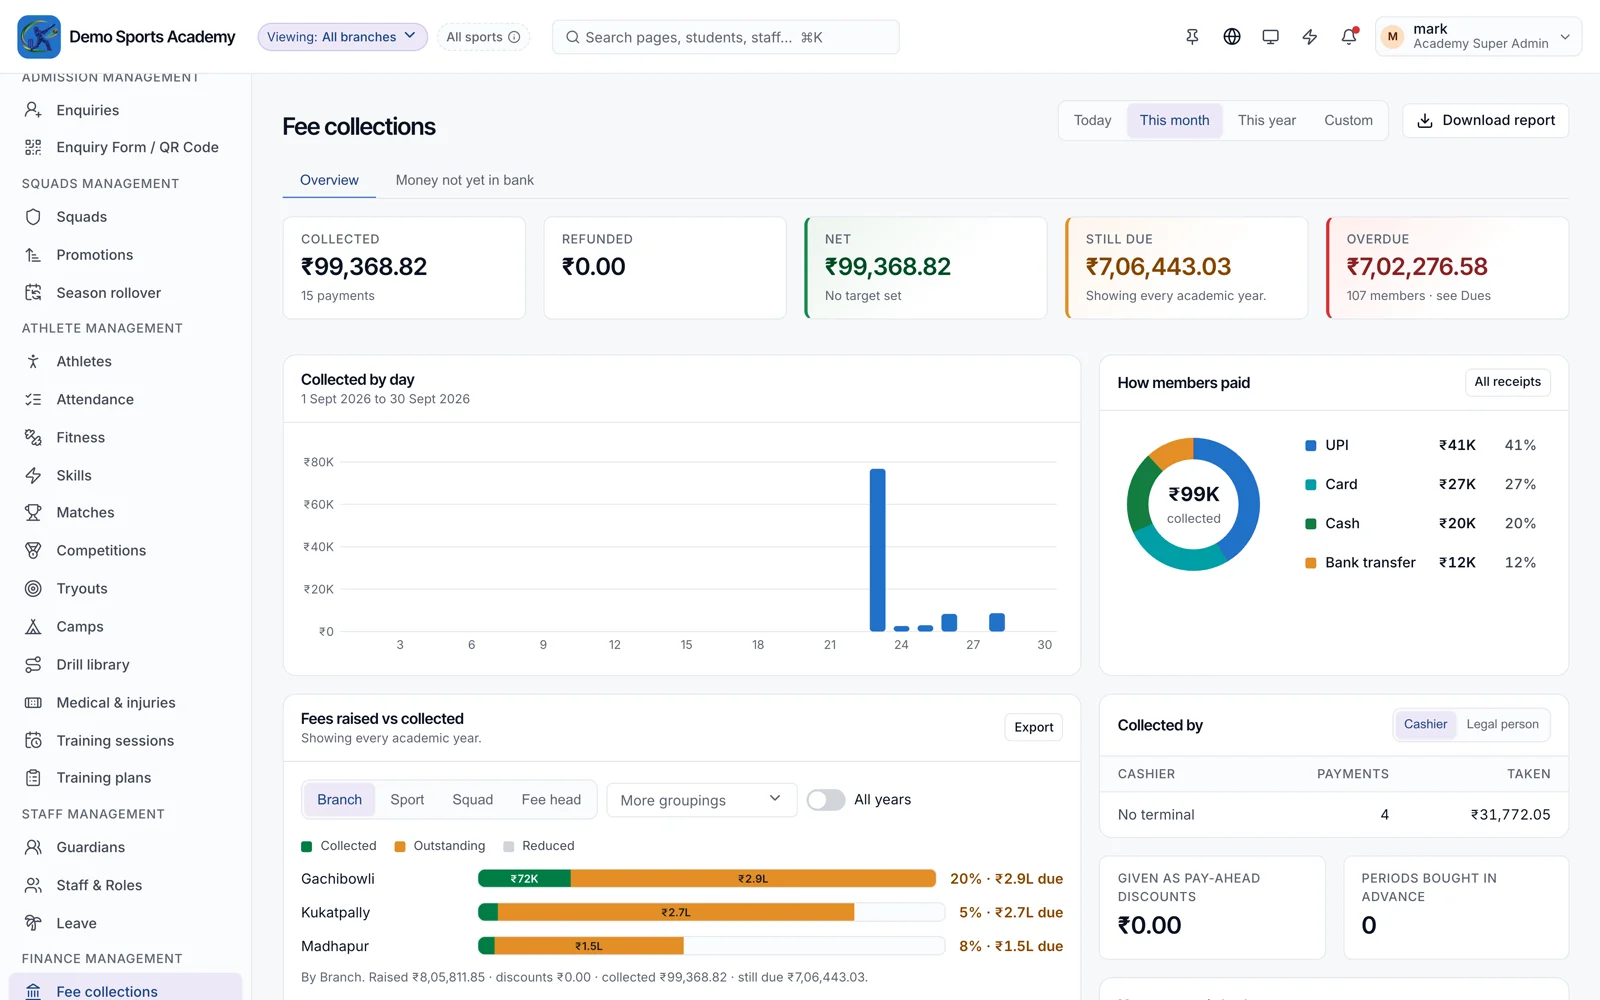This screenshot has width=1600, height=1000.
Task: Toggle the All years switch
Action: point(826,800)
